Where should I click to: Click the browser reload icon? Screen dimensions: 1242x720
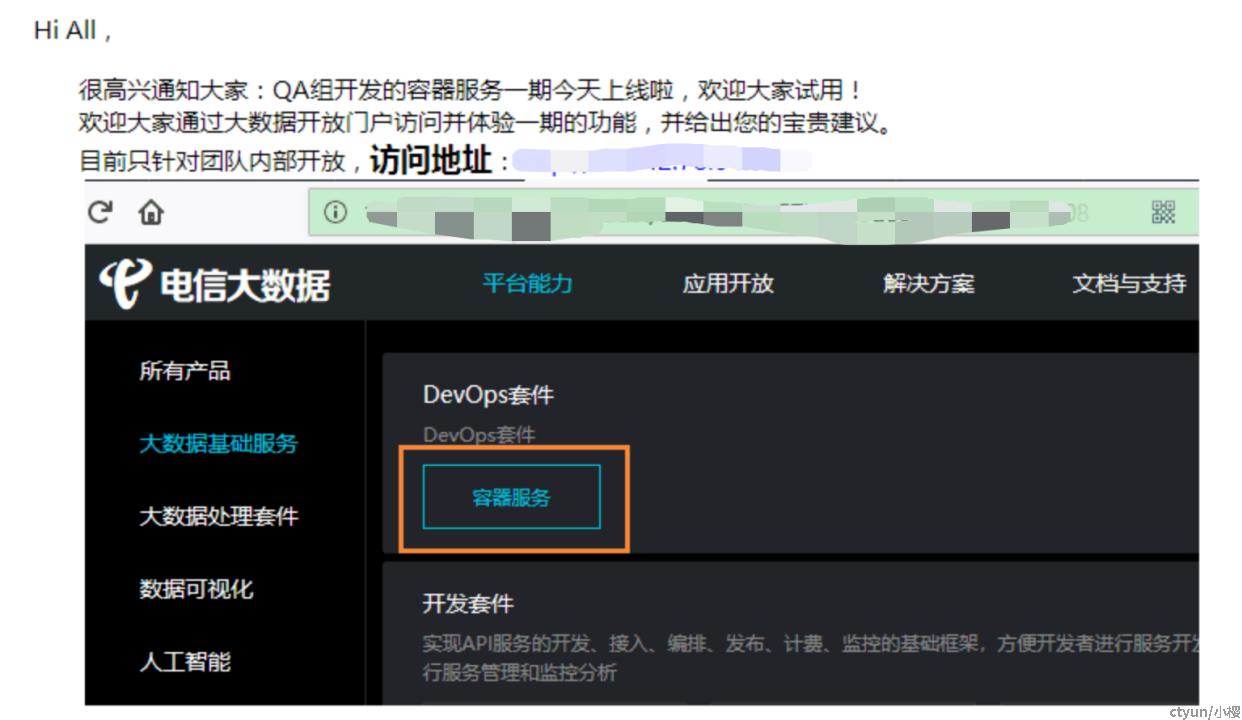(100, 212)
